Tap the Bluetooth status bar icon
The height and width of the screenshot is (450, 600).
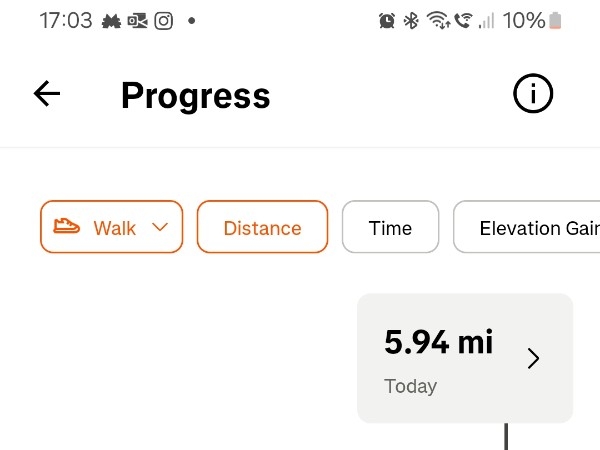click(x=411, y=20)
